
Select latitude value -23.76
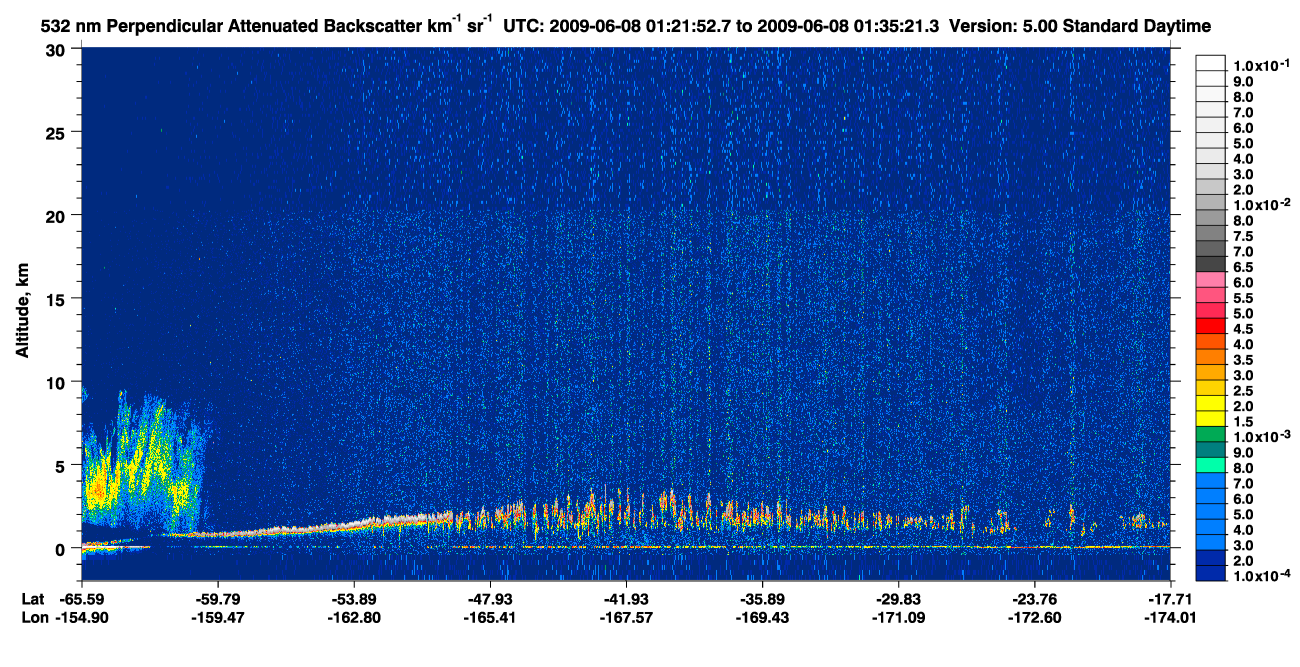point(1035,598)
